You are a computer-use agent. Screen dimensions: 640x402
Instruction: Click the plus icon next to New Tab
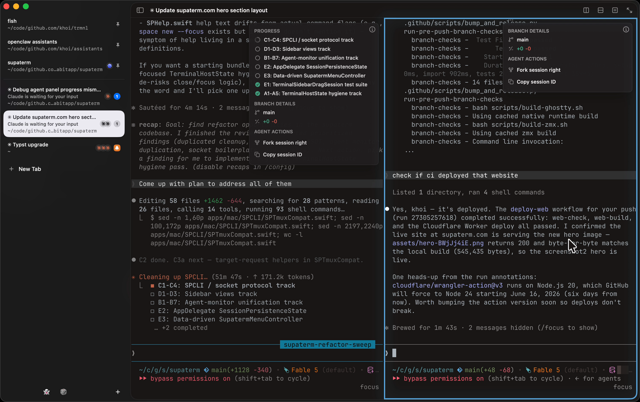[11, 169]
